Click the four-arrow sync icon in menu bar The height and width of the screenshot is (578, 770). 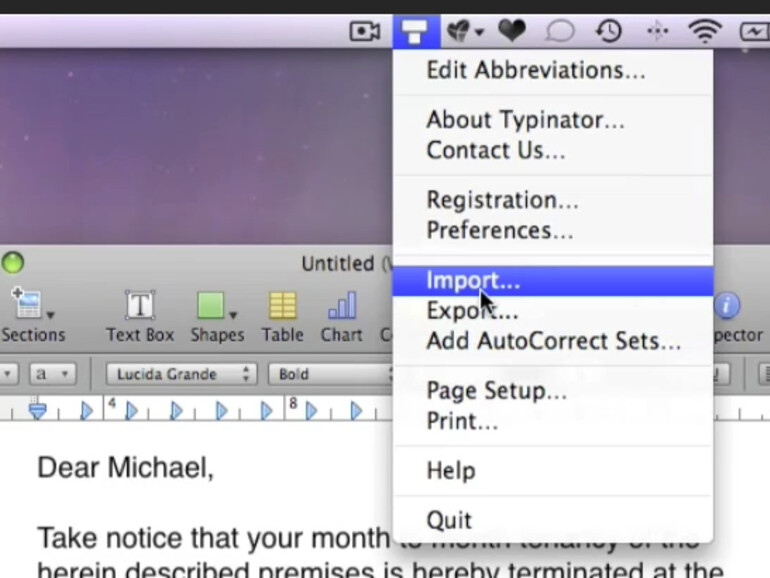[x=658, y=31]
